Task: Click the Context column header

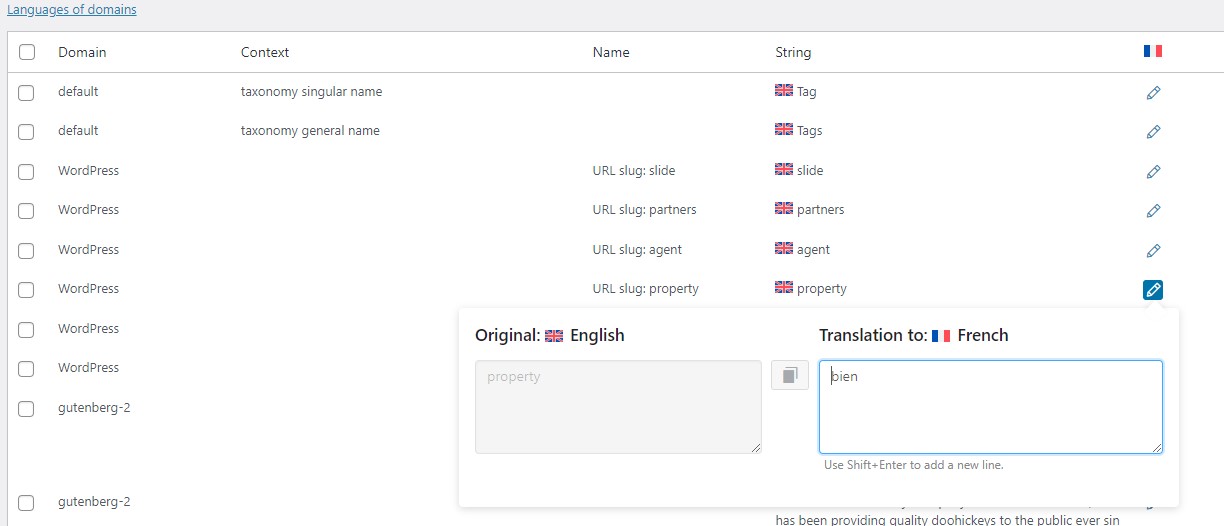Action: click(x=265, y=52)
